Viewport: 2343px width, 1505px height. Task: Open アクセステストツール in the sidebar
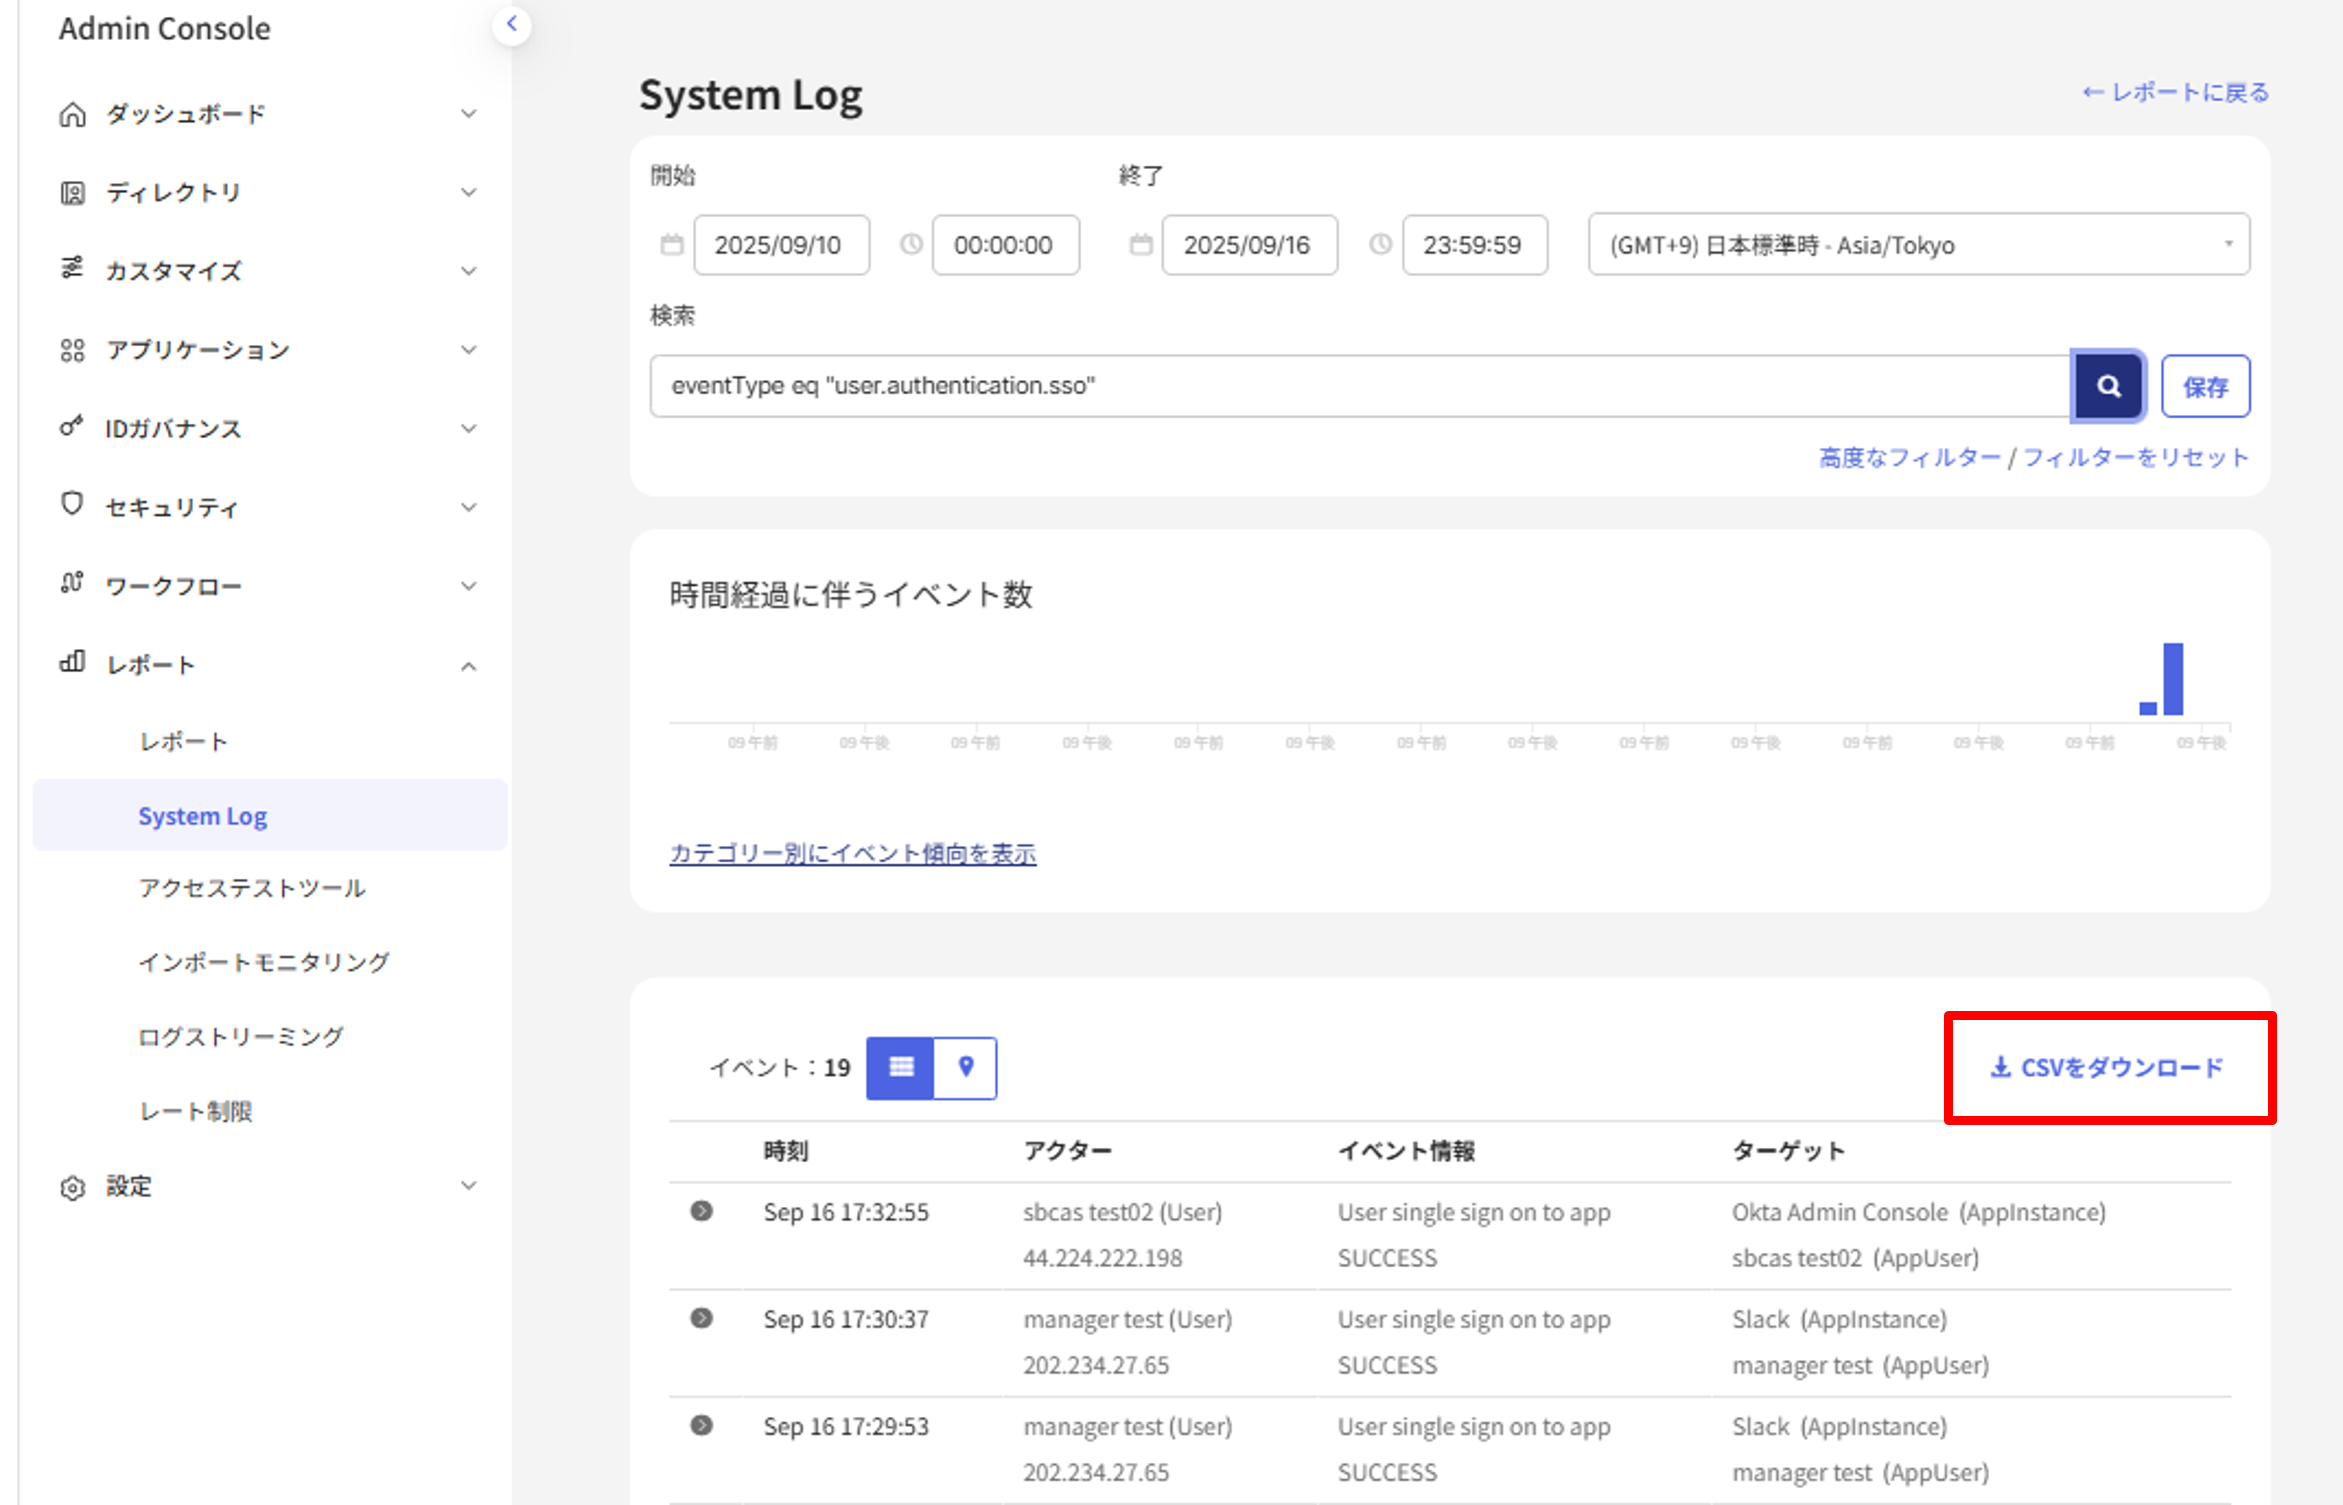[252, 888]
